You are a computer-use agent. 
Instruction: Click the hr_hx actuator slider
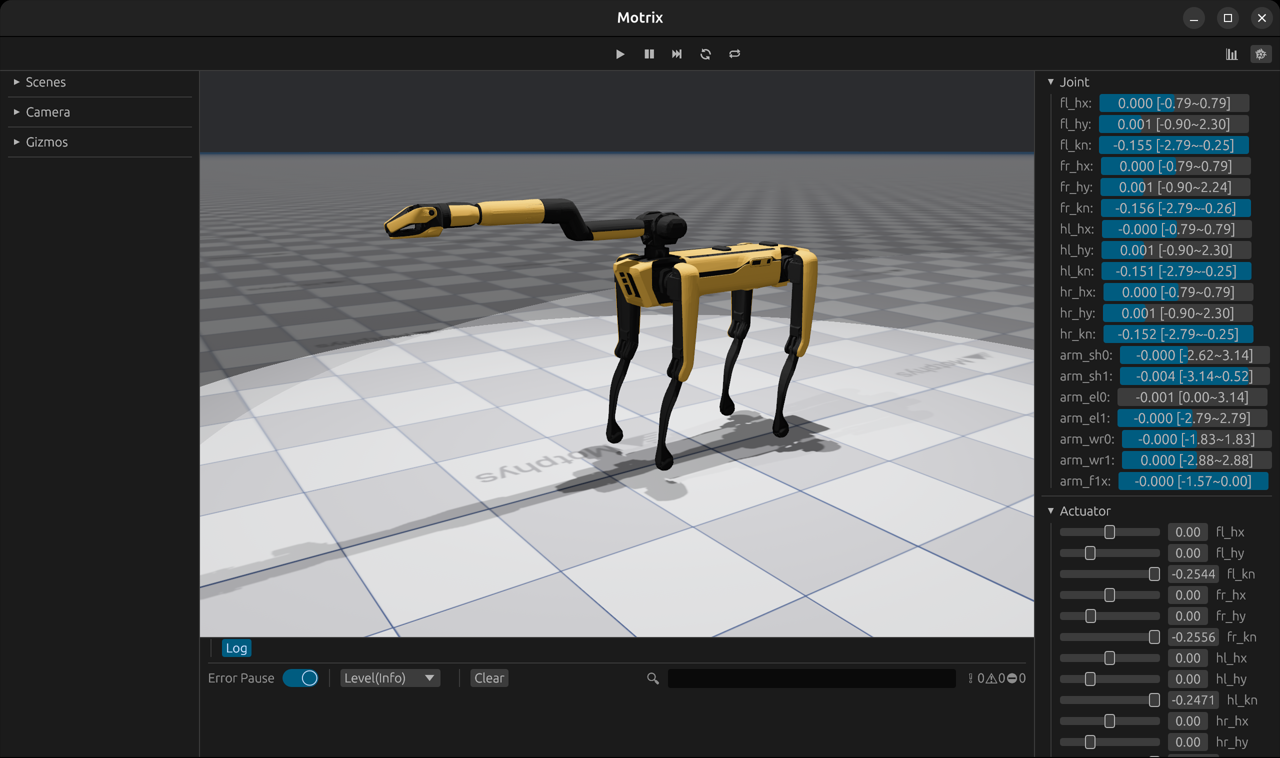(x=1110, y=721)
